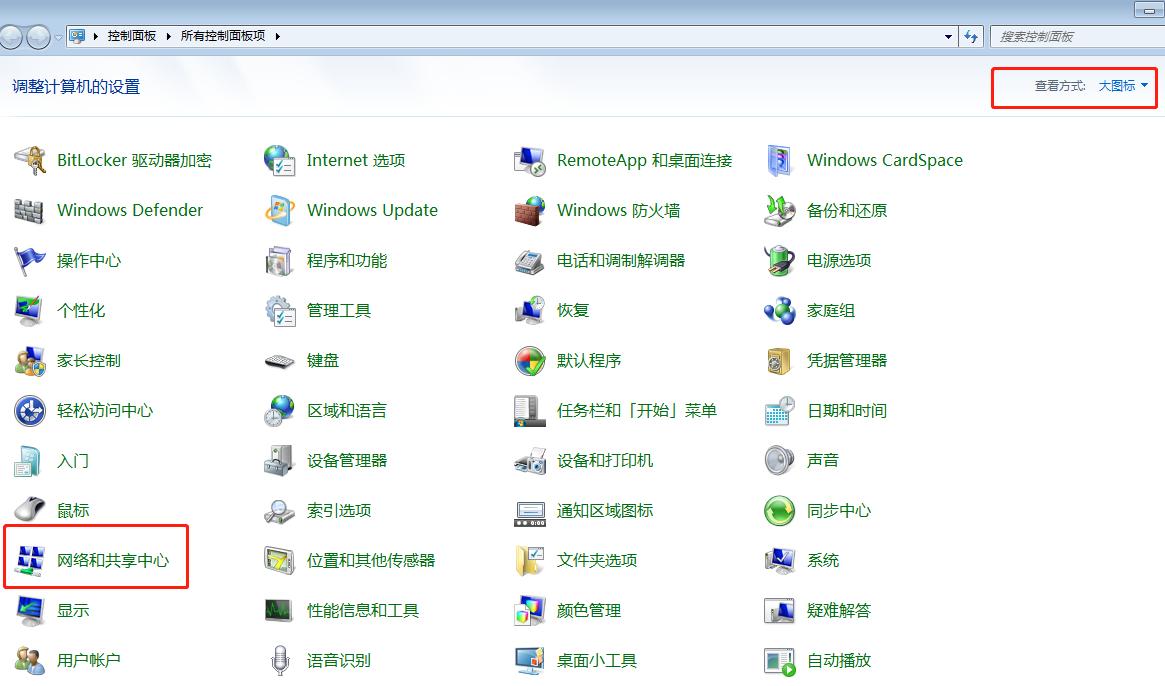Screen dimensions: 1165x686
Task: Navigate to 控制面板 via breadcrumb
Action: tap(133, 36)
